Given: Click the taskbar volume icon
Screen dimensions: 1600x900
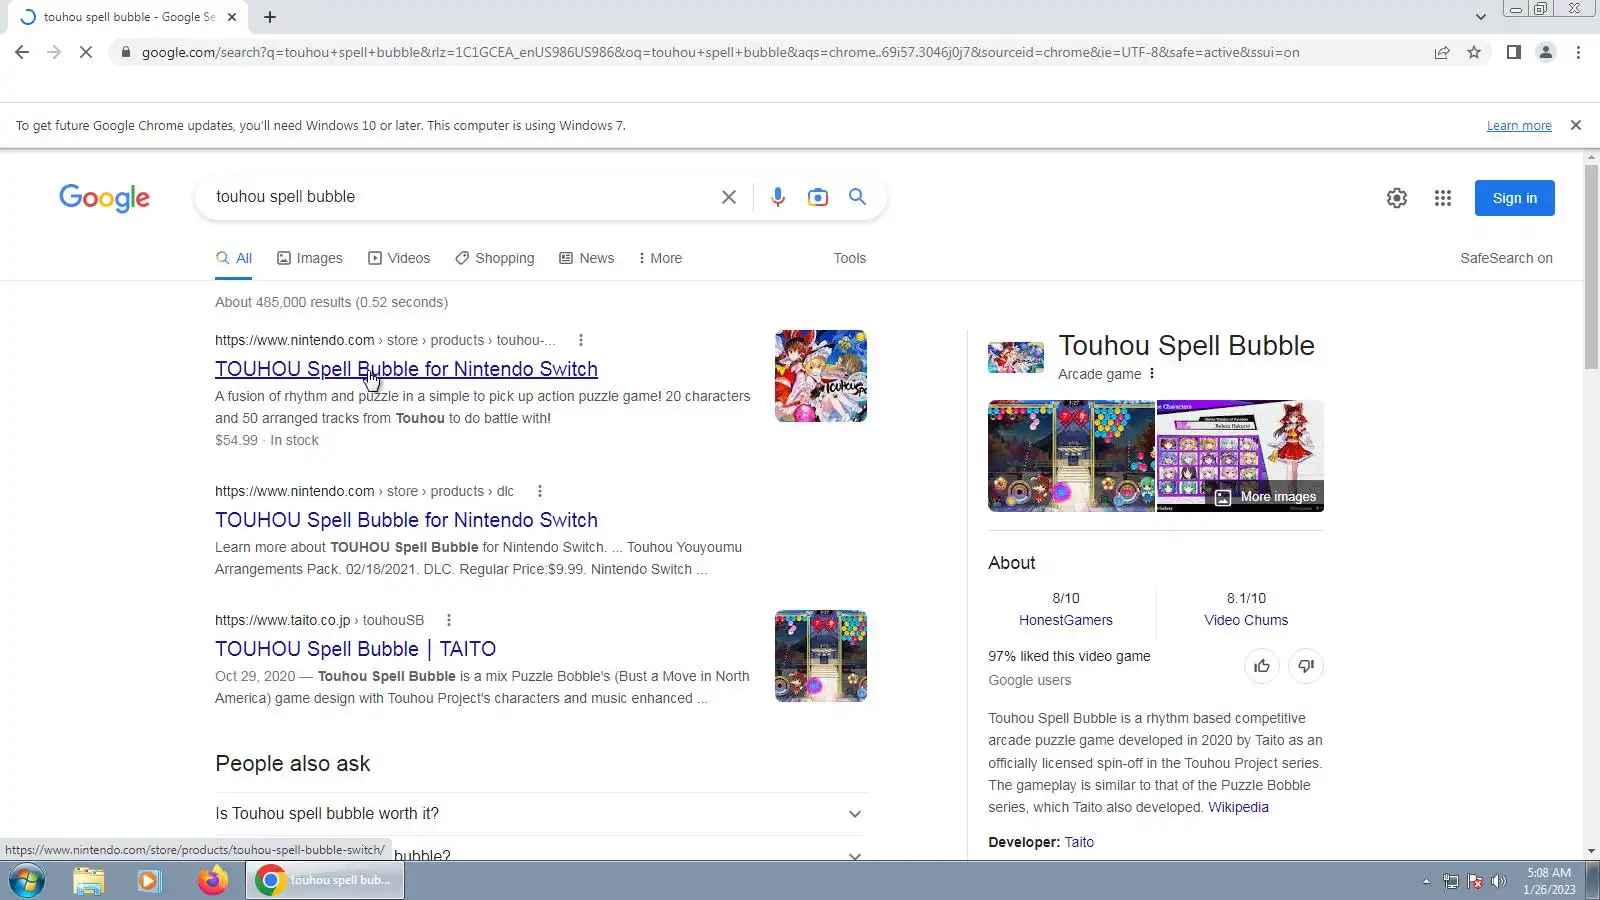Looking at the screenshot, I should (1498, 881).
